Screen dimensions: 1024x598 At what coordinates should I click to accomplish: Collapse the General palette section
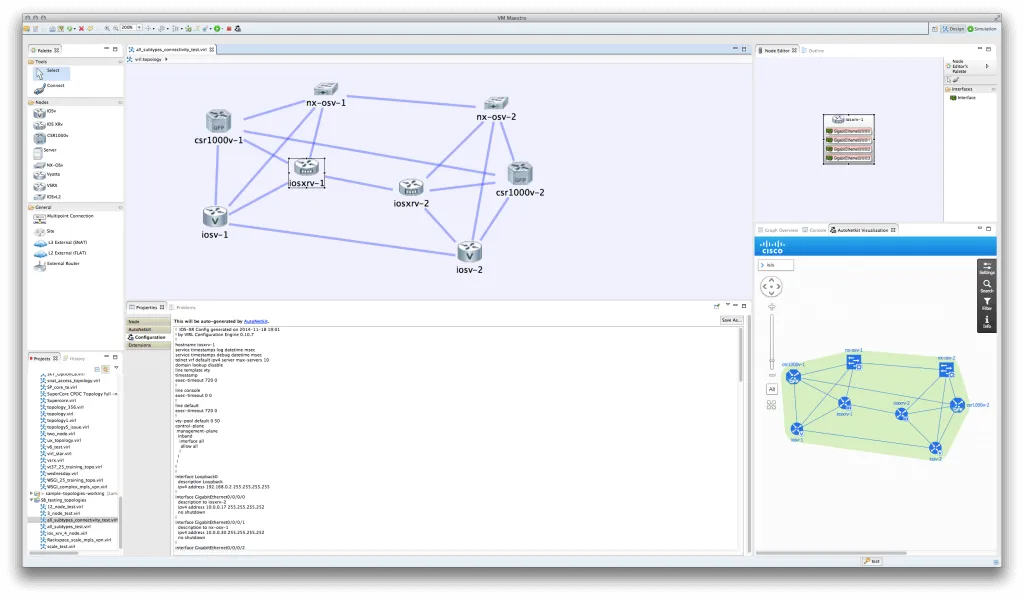click(120, 208)
